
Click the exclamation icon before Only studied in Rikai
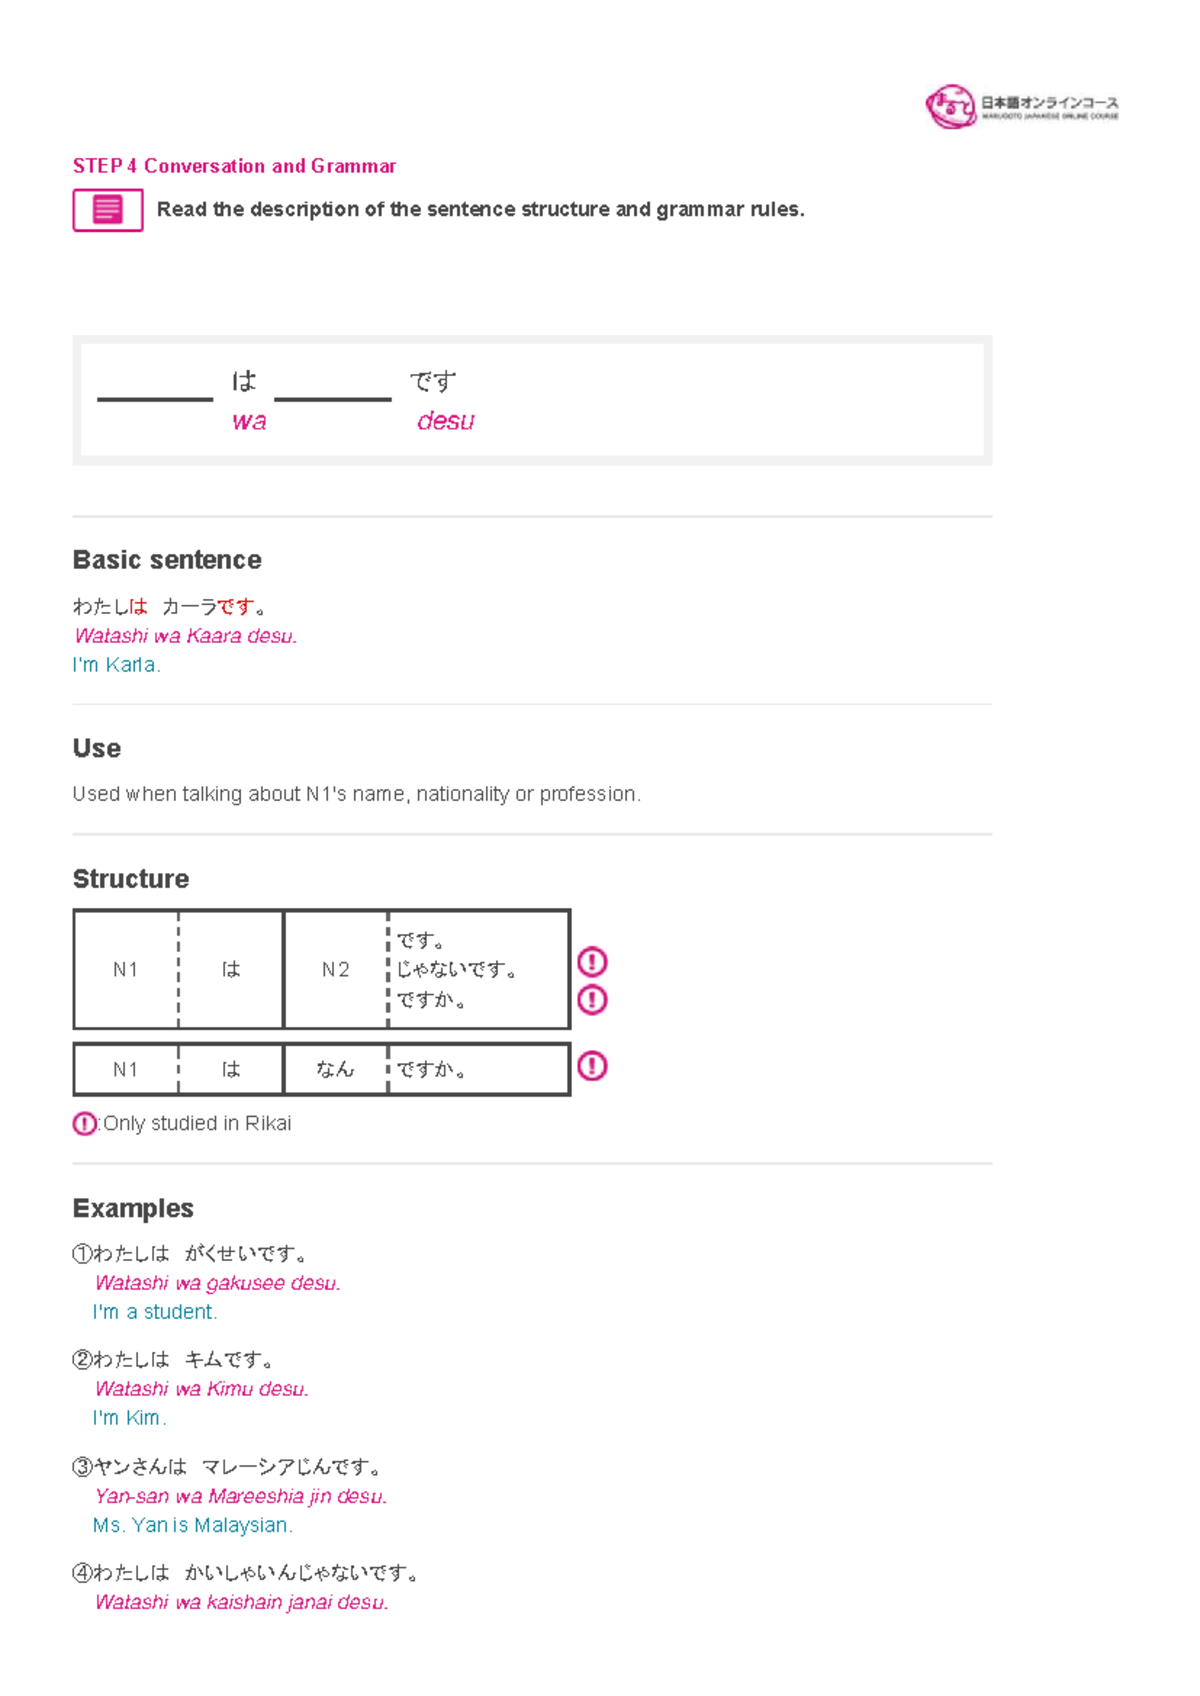pyautogui.click(x=85, y=1124)
